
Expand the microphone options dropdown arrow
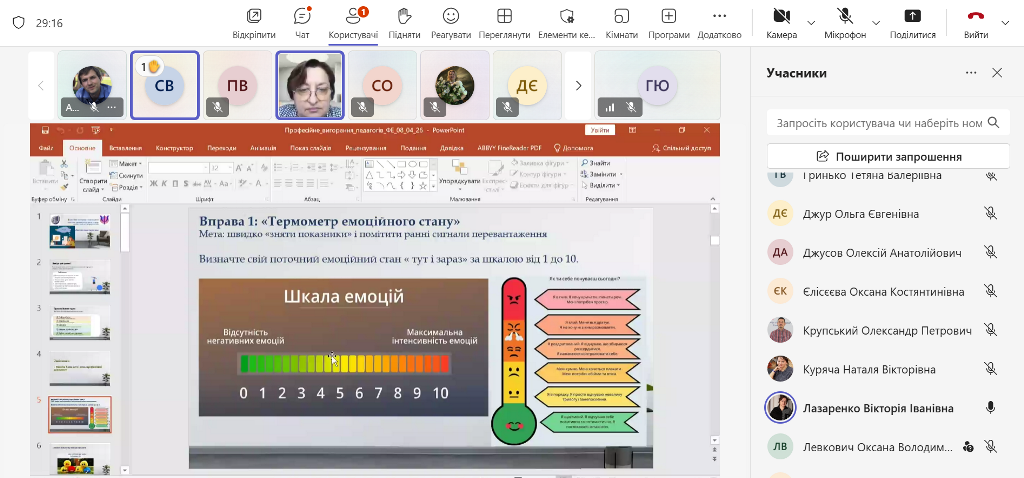tap(877, 22)
